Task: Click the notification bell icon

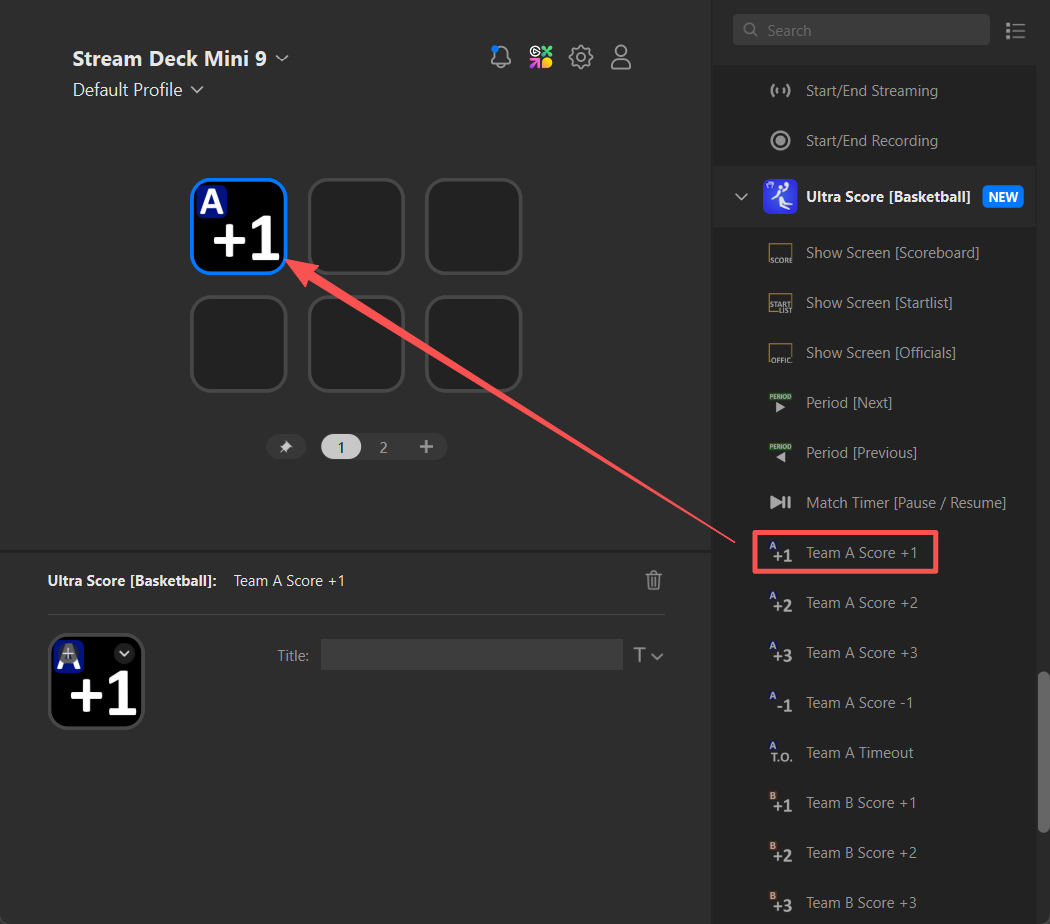Action: (x=500, y=57)
